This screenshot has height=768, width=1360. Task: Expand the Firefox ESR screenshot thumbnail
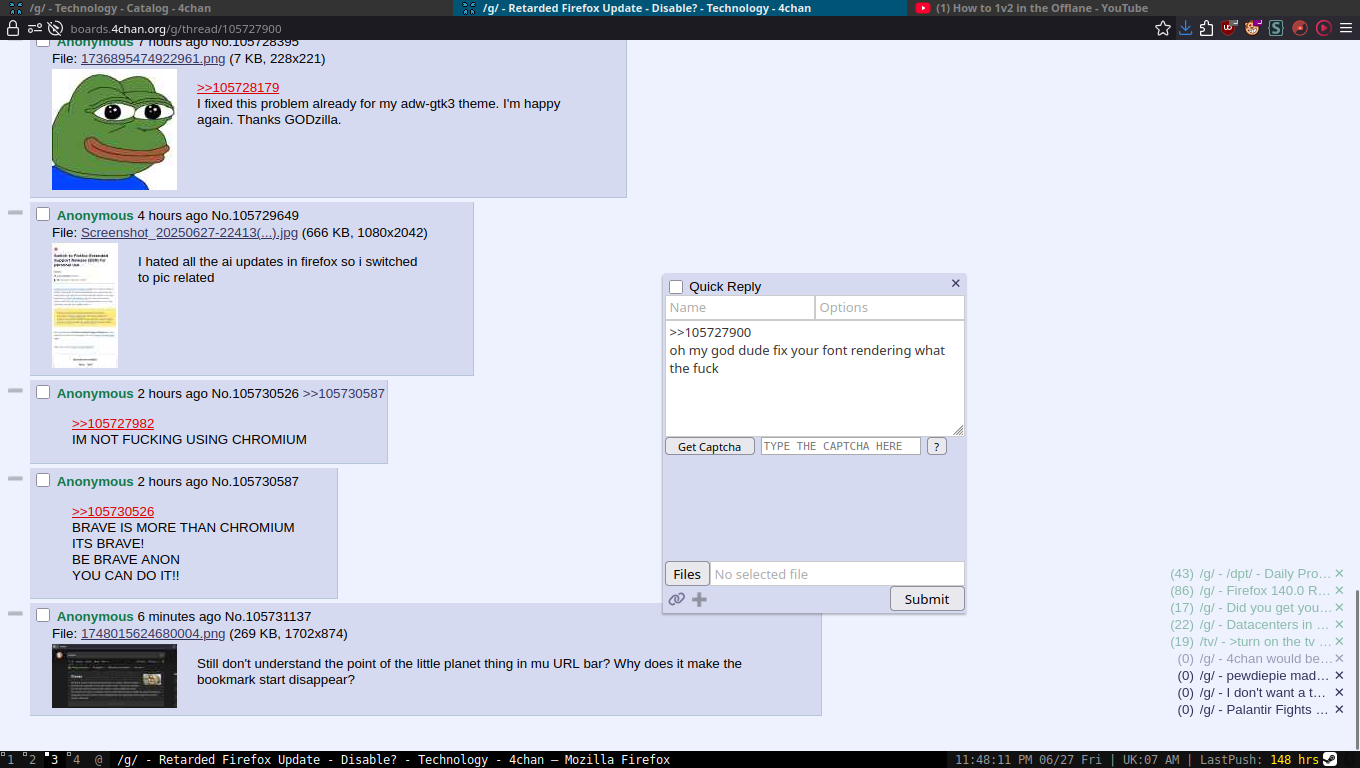click(85, 305)
